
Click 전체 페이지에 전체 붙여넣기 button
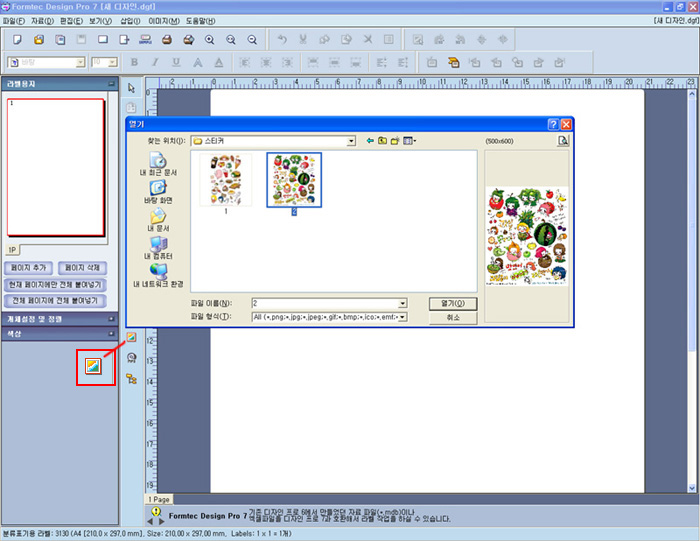(x=55, y=301)
